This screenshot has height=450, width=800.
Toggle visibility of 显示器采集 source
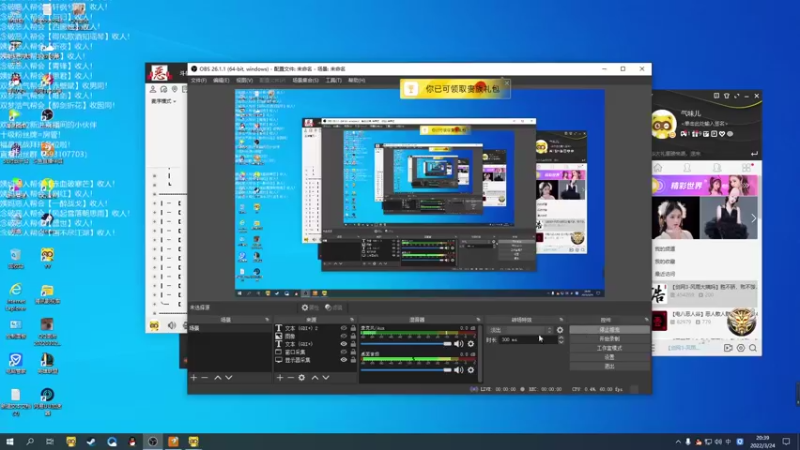tap(343, 360)
